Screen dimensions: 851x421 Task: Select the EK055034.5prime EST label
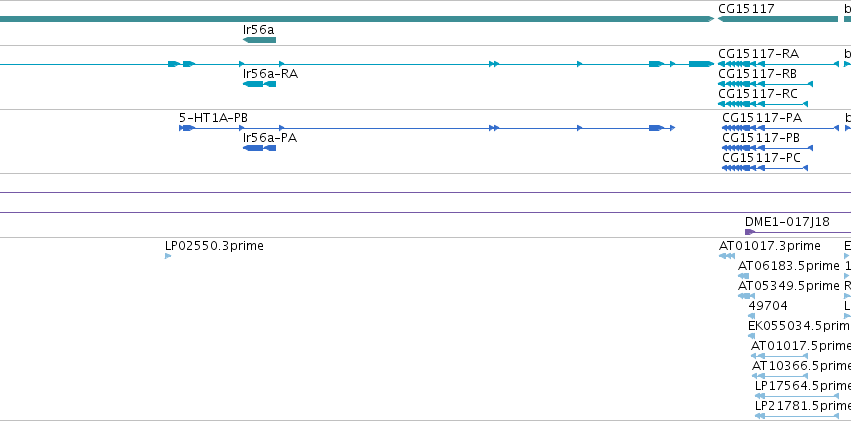coord(799,326)
